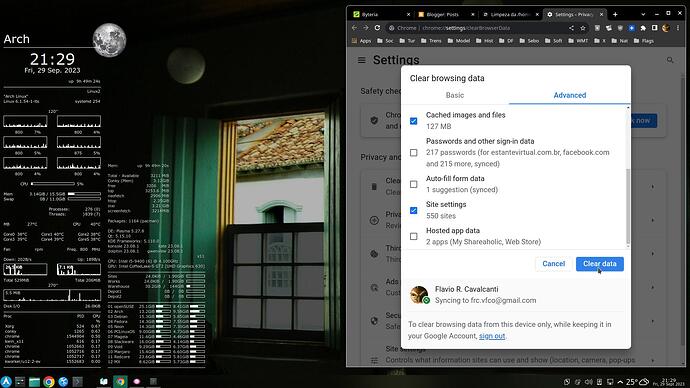Open the Chrome three-dot menu
Image resolution: width=690 pixels, height=388 pixels.
(678, 28)
